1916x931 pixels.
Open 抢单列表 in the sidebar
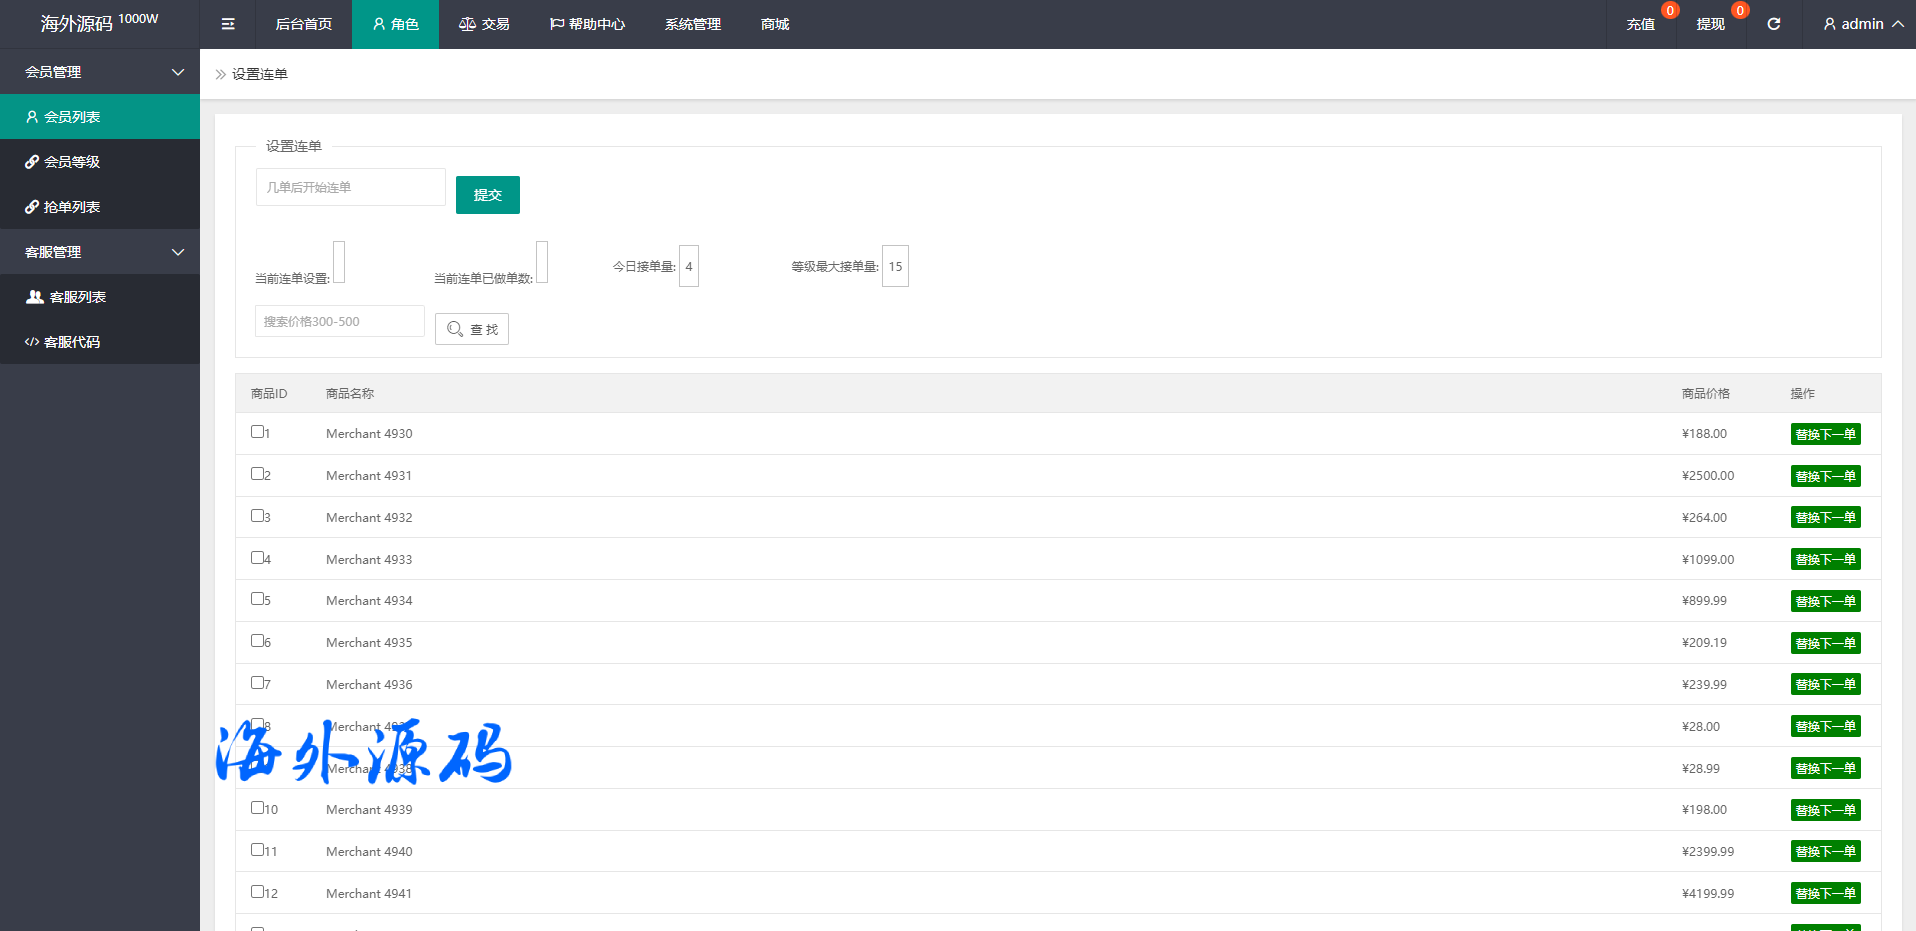[72, 207]
